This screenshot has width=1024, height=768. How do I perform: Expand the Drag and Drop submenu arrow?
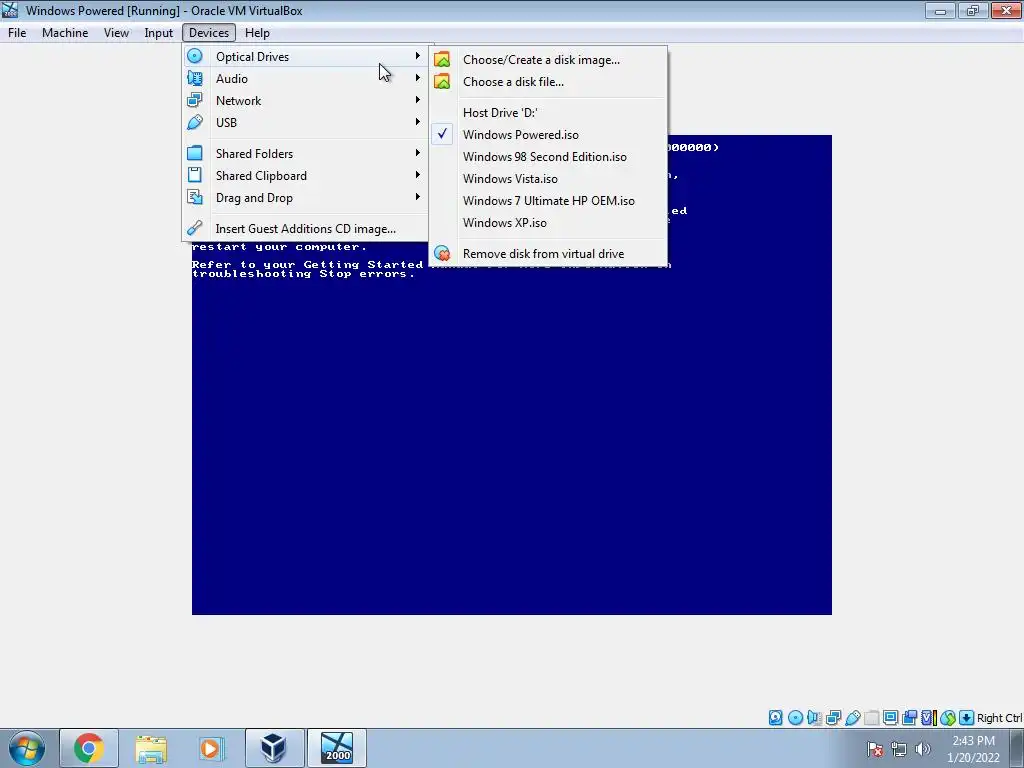pyautogui.click(x=417, y=197)
